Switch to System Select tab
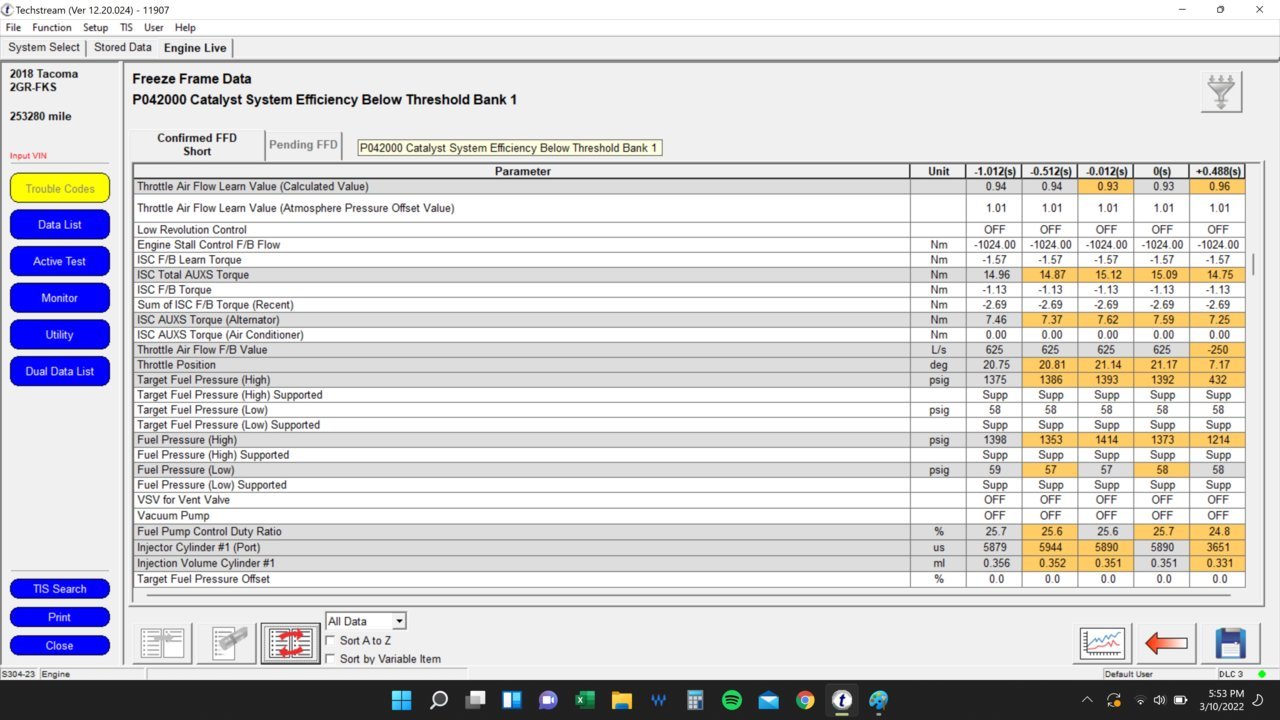 [x=44, y=48]
